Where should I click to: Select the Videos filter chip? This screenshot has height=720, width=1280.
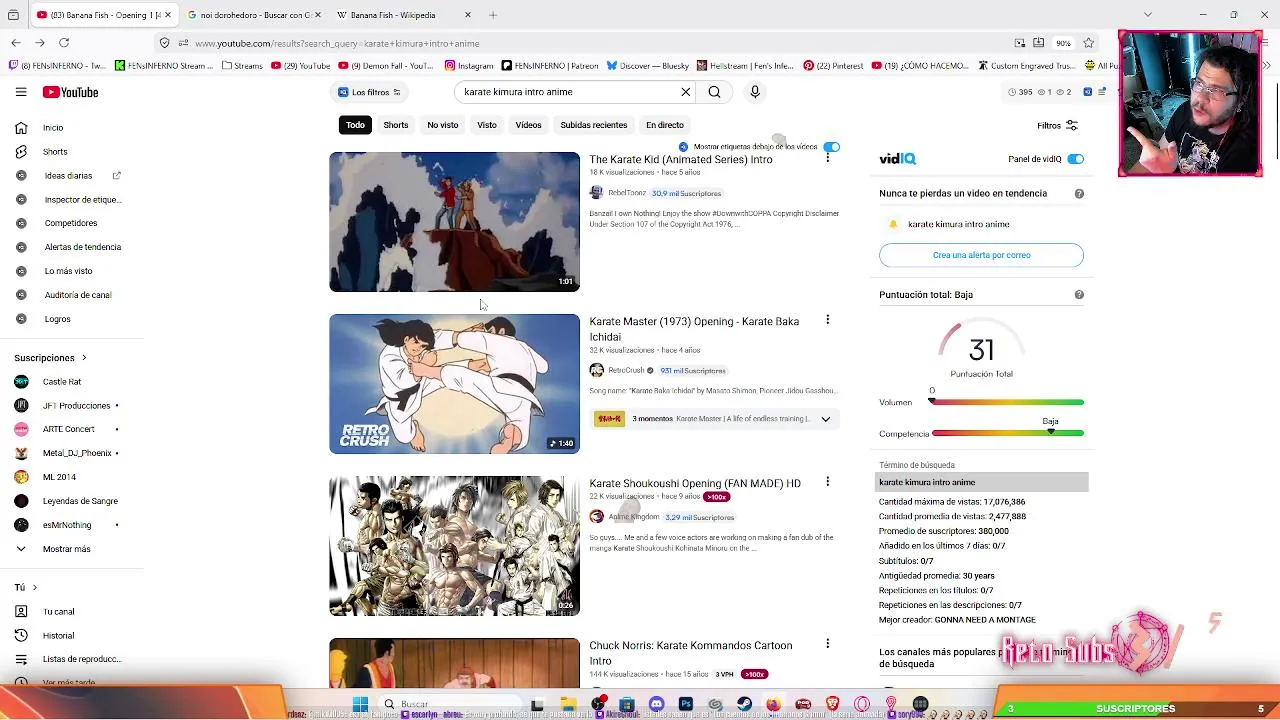[528, 125]
